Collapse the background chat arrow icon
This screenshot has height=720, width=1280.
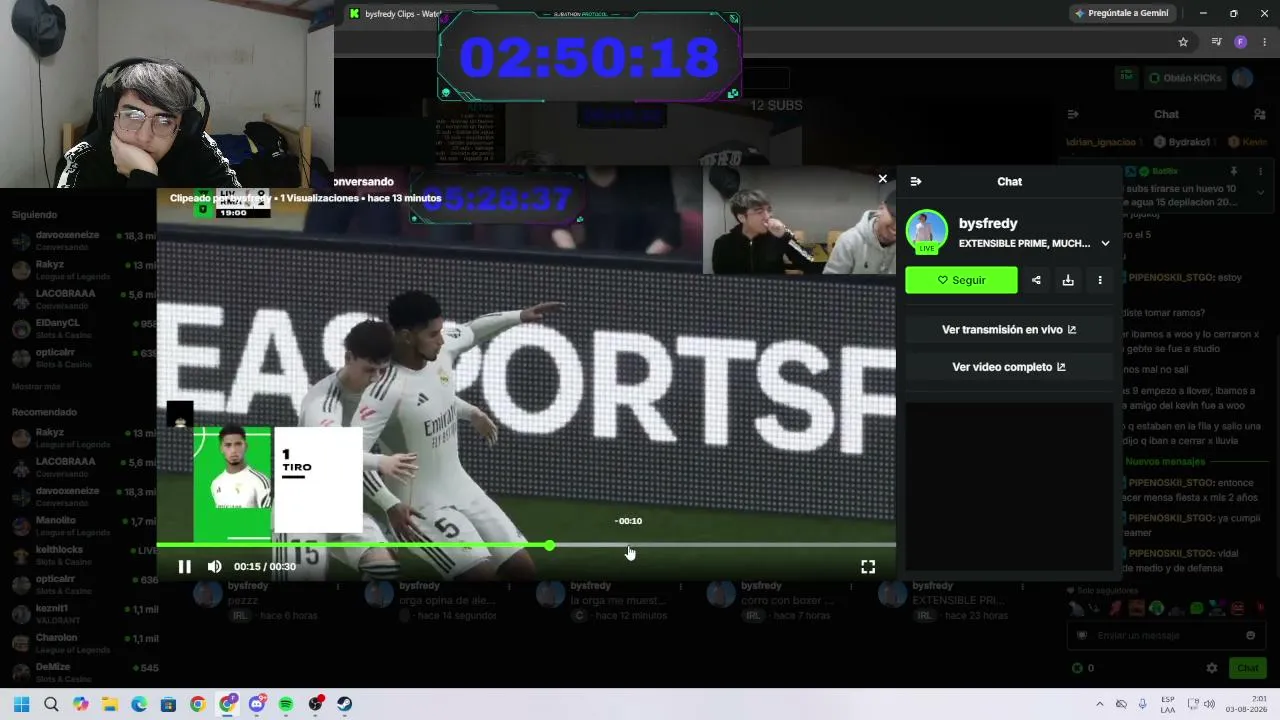1073,114
